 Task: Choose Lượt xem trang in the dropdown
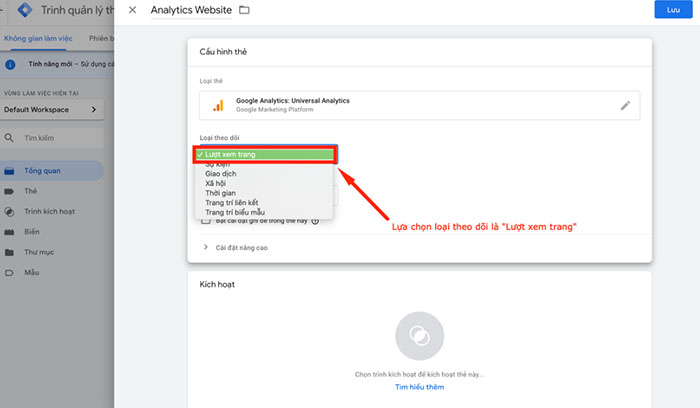[265, 154]
